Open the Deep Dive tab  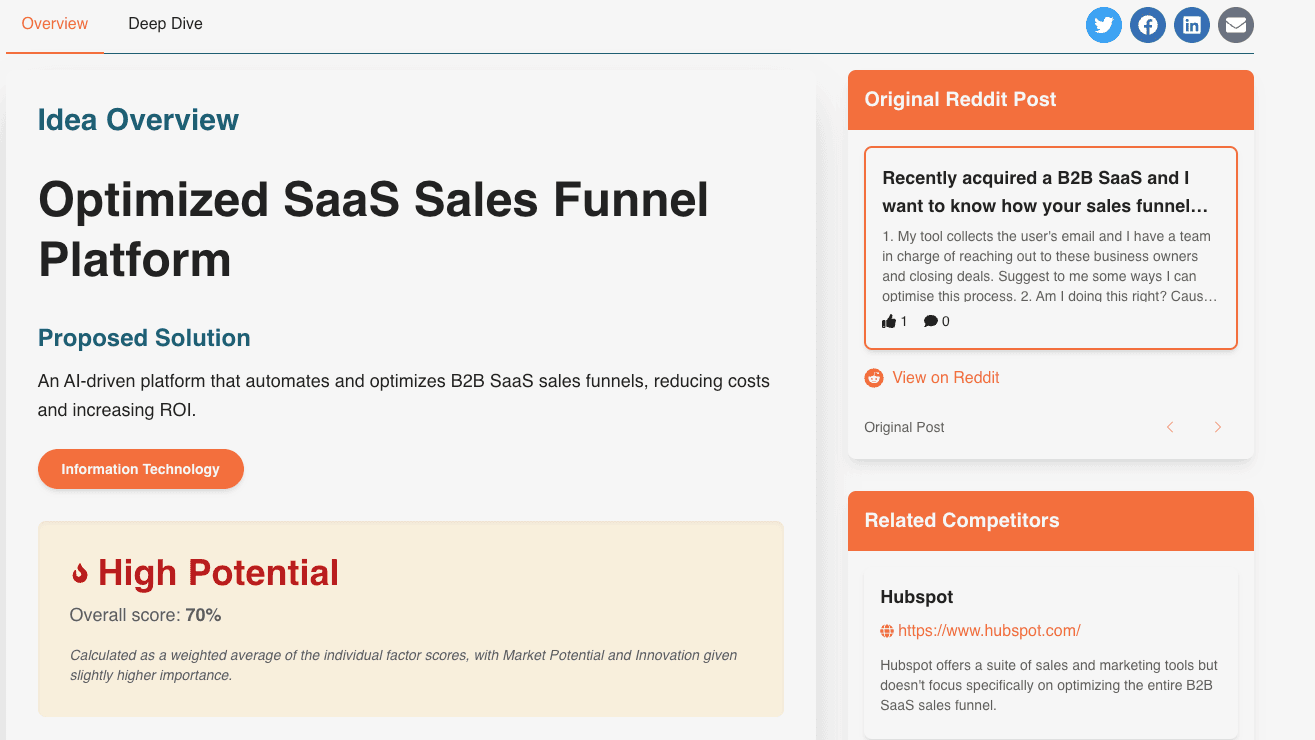165,23
